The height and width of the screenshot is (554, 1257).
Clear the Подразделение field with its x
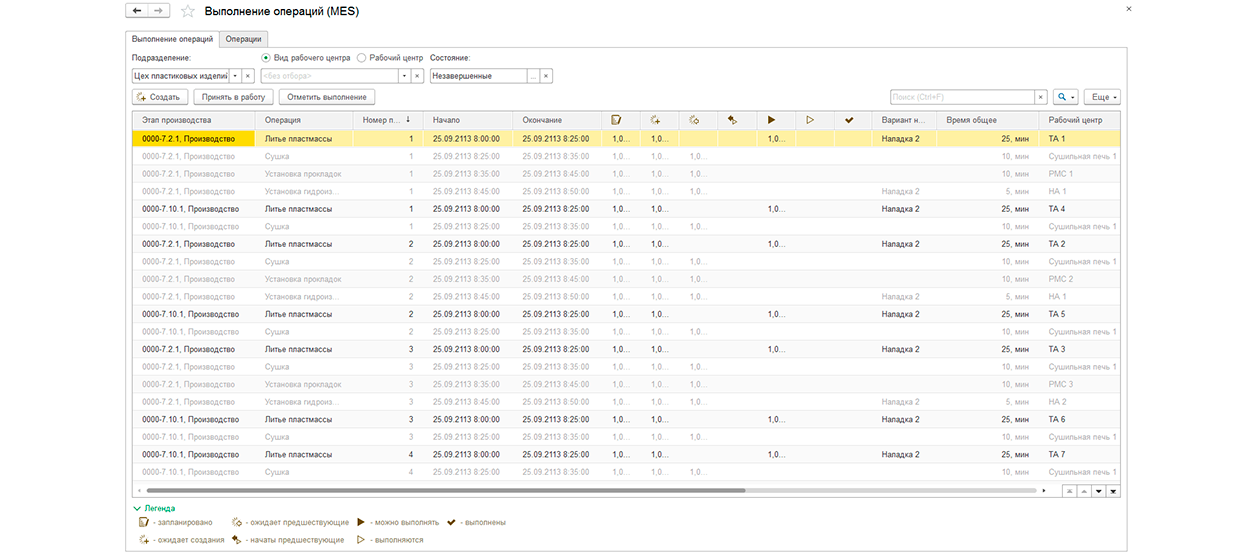[x=248, y=76]
